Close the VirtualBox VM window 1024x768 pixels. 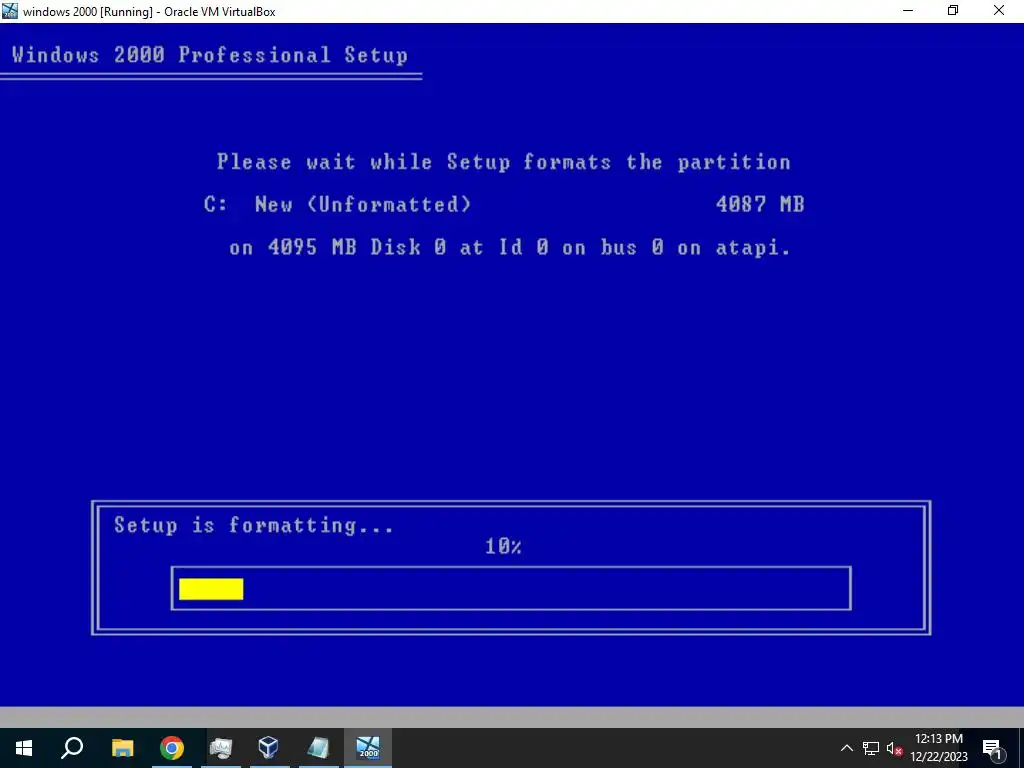pyautogui.click(x=999, y=11)
